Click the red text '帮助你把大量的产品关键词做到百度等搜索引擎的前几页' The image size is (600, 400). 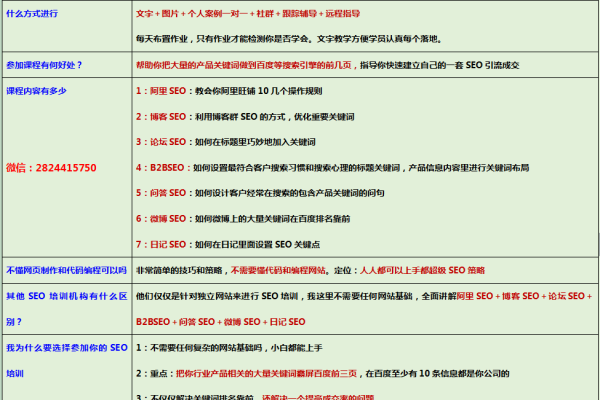point(243,65)
